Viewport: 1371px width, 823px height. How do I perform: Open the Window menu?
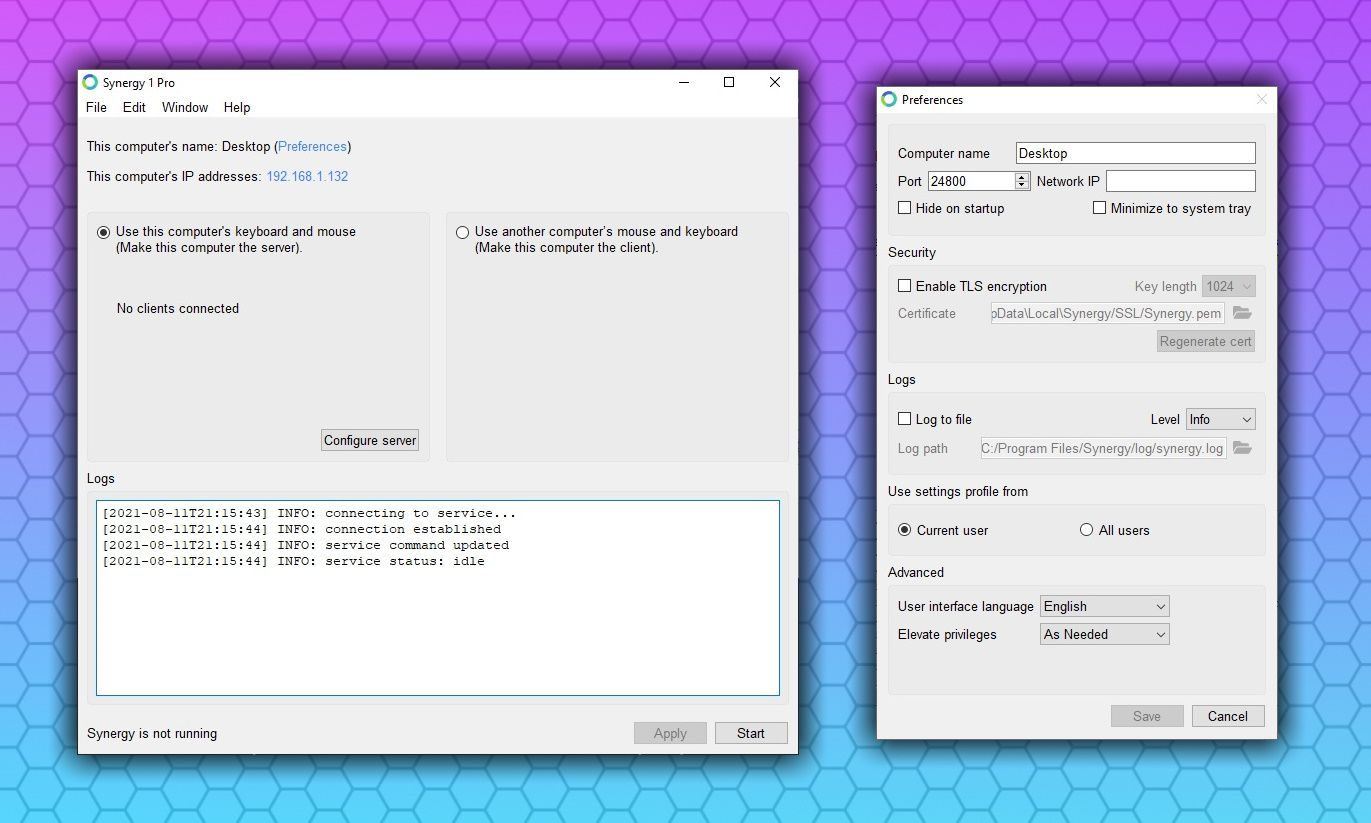point(185,107)
